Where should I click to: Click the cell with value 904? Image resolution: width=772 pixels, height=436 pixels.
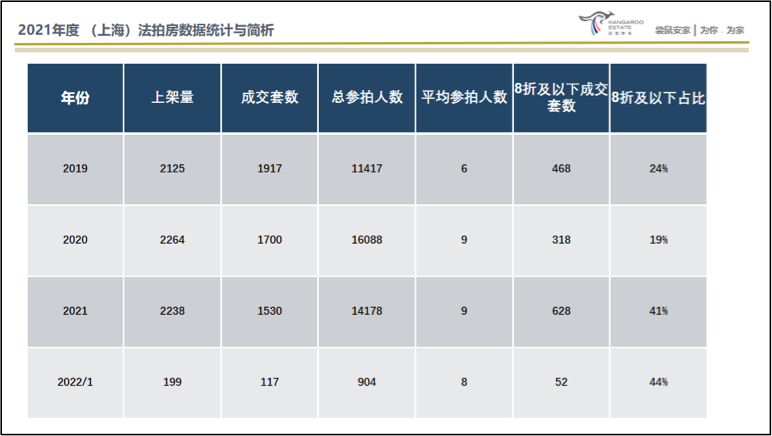(x=366, y=382)
